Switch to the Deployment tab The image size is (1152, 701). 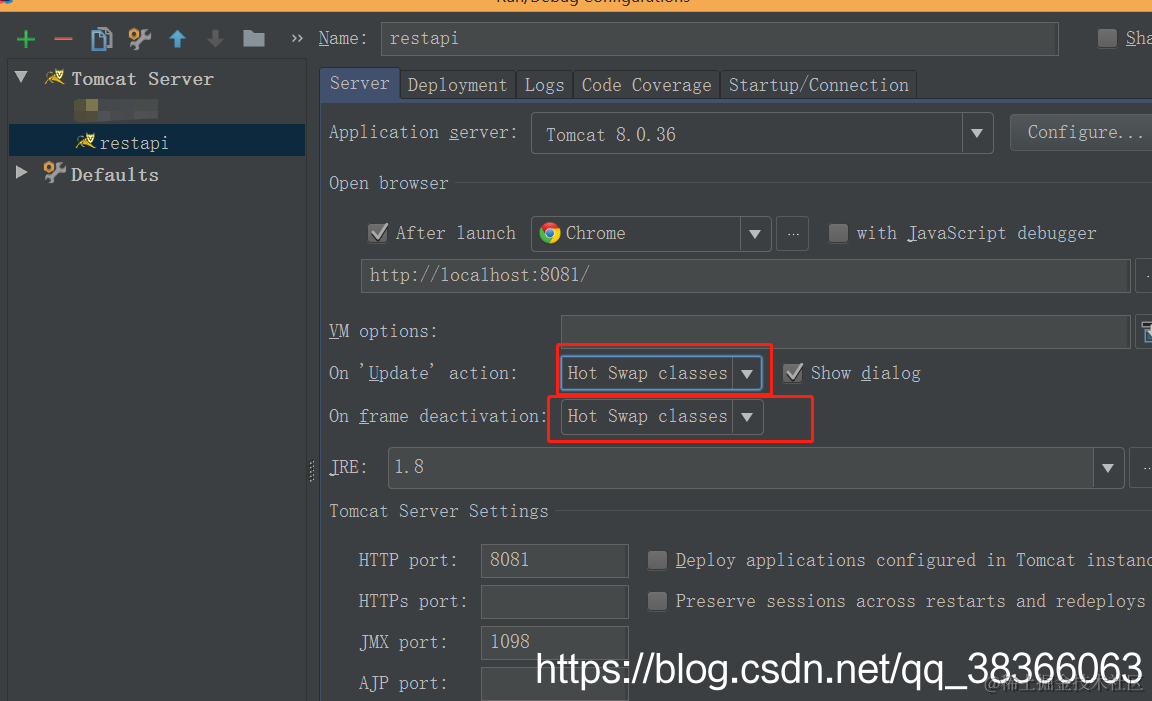pos(457,85)
